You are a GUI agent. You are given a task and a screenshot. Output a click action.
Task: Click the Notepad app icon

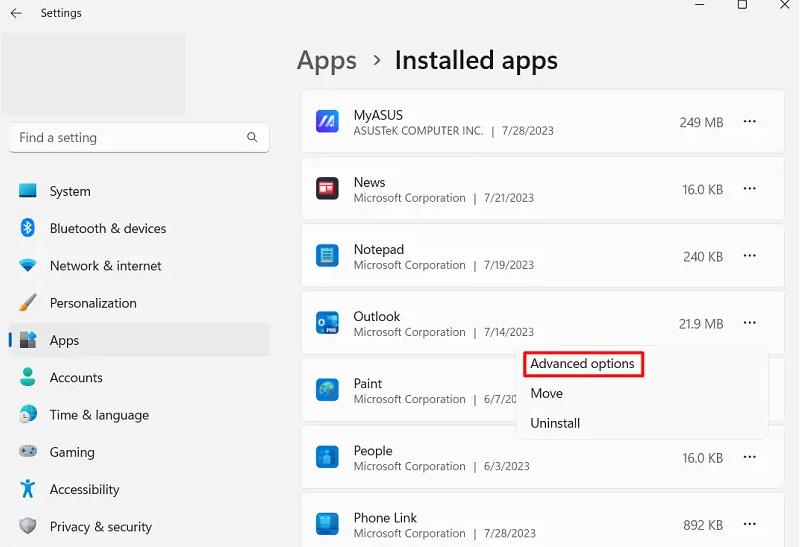[327, 255]
